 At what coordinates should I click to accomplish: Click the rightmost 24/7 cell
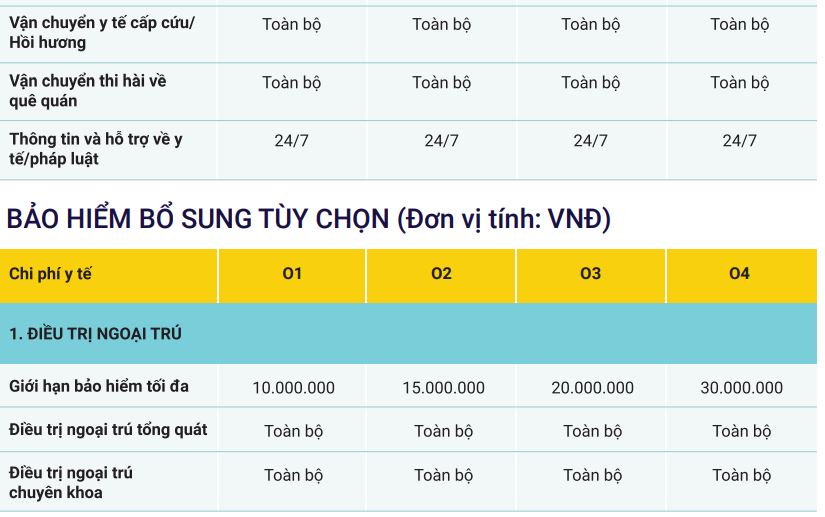click(x=739, y=141)
